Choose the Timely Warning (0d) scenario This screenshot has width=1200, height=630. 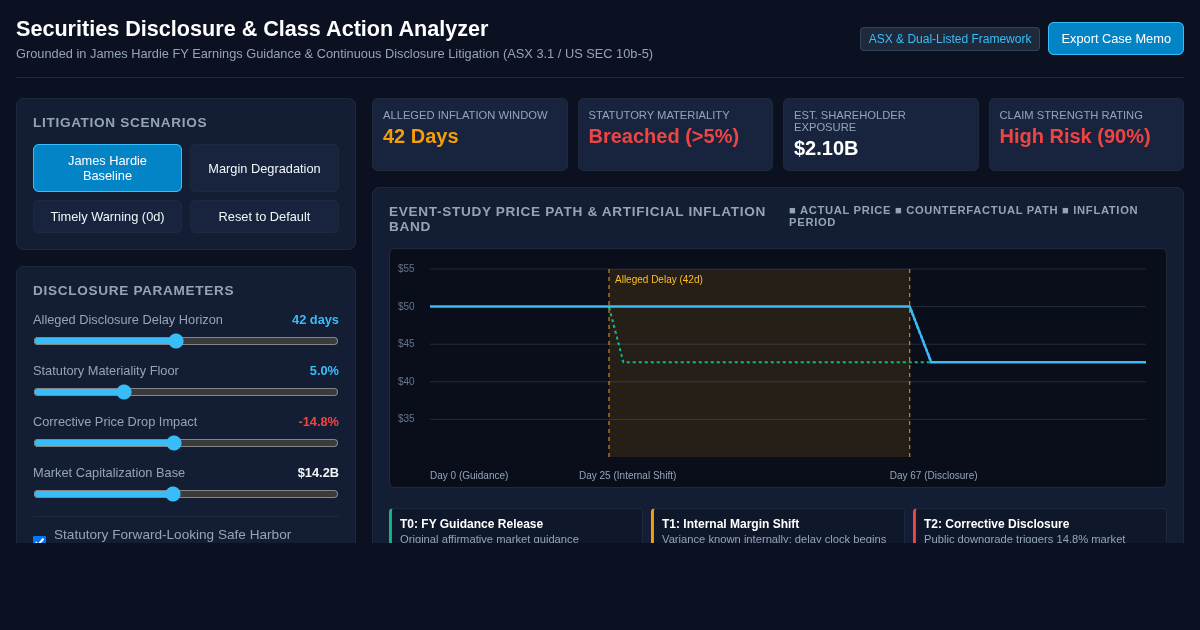(107, 216)
